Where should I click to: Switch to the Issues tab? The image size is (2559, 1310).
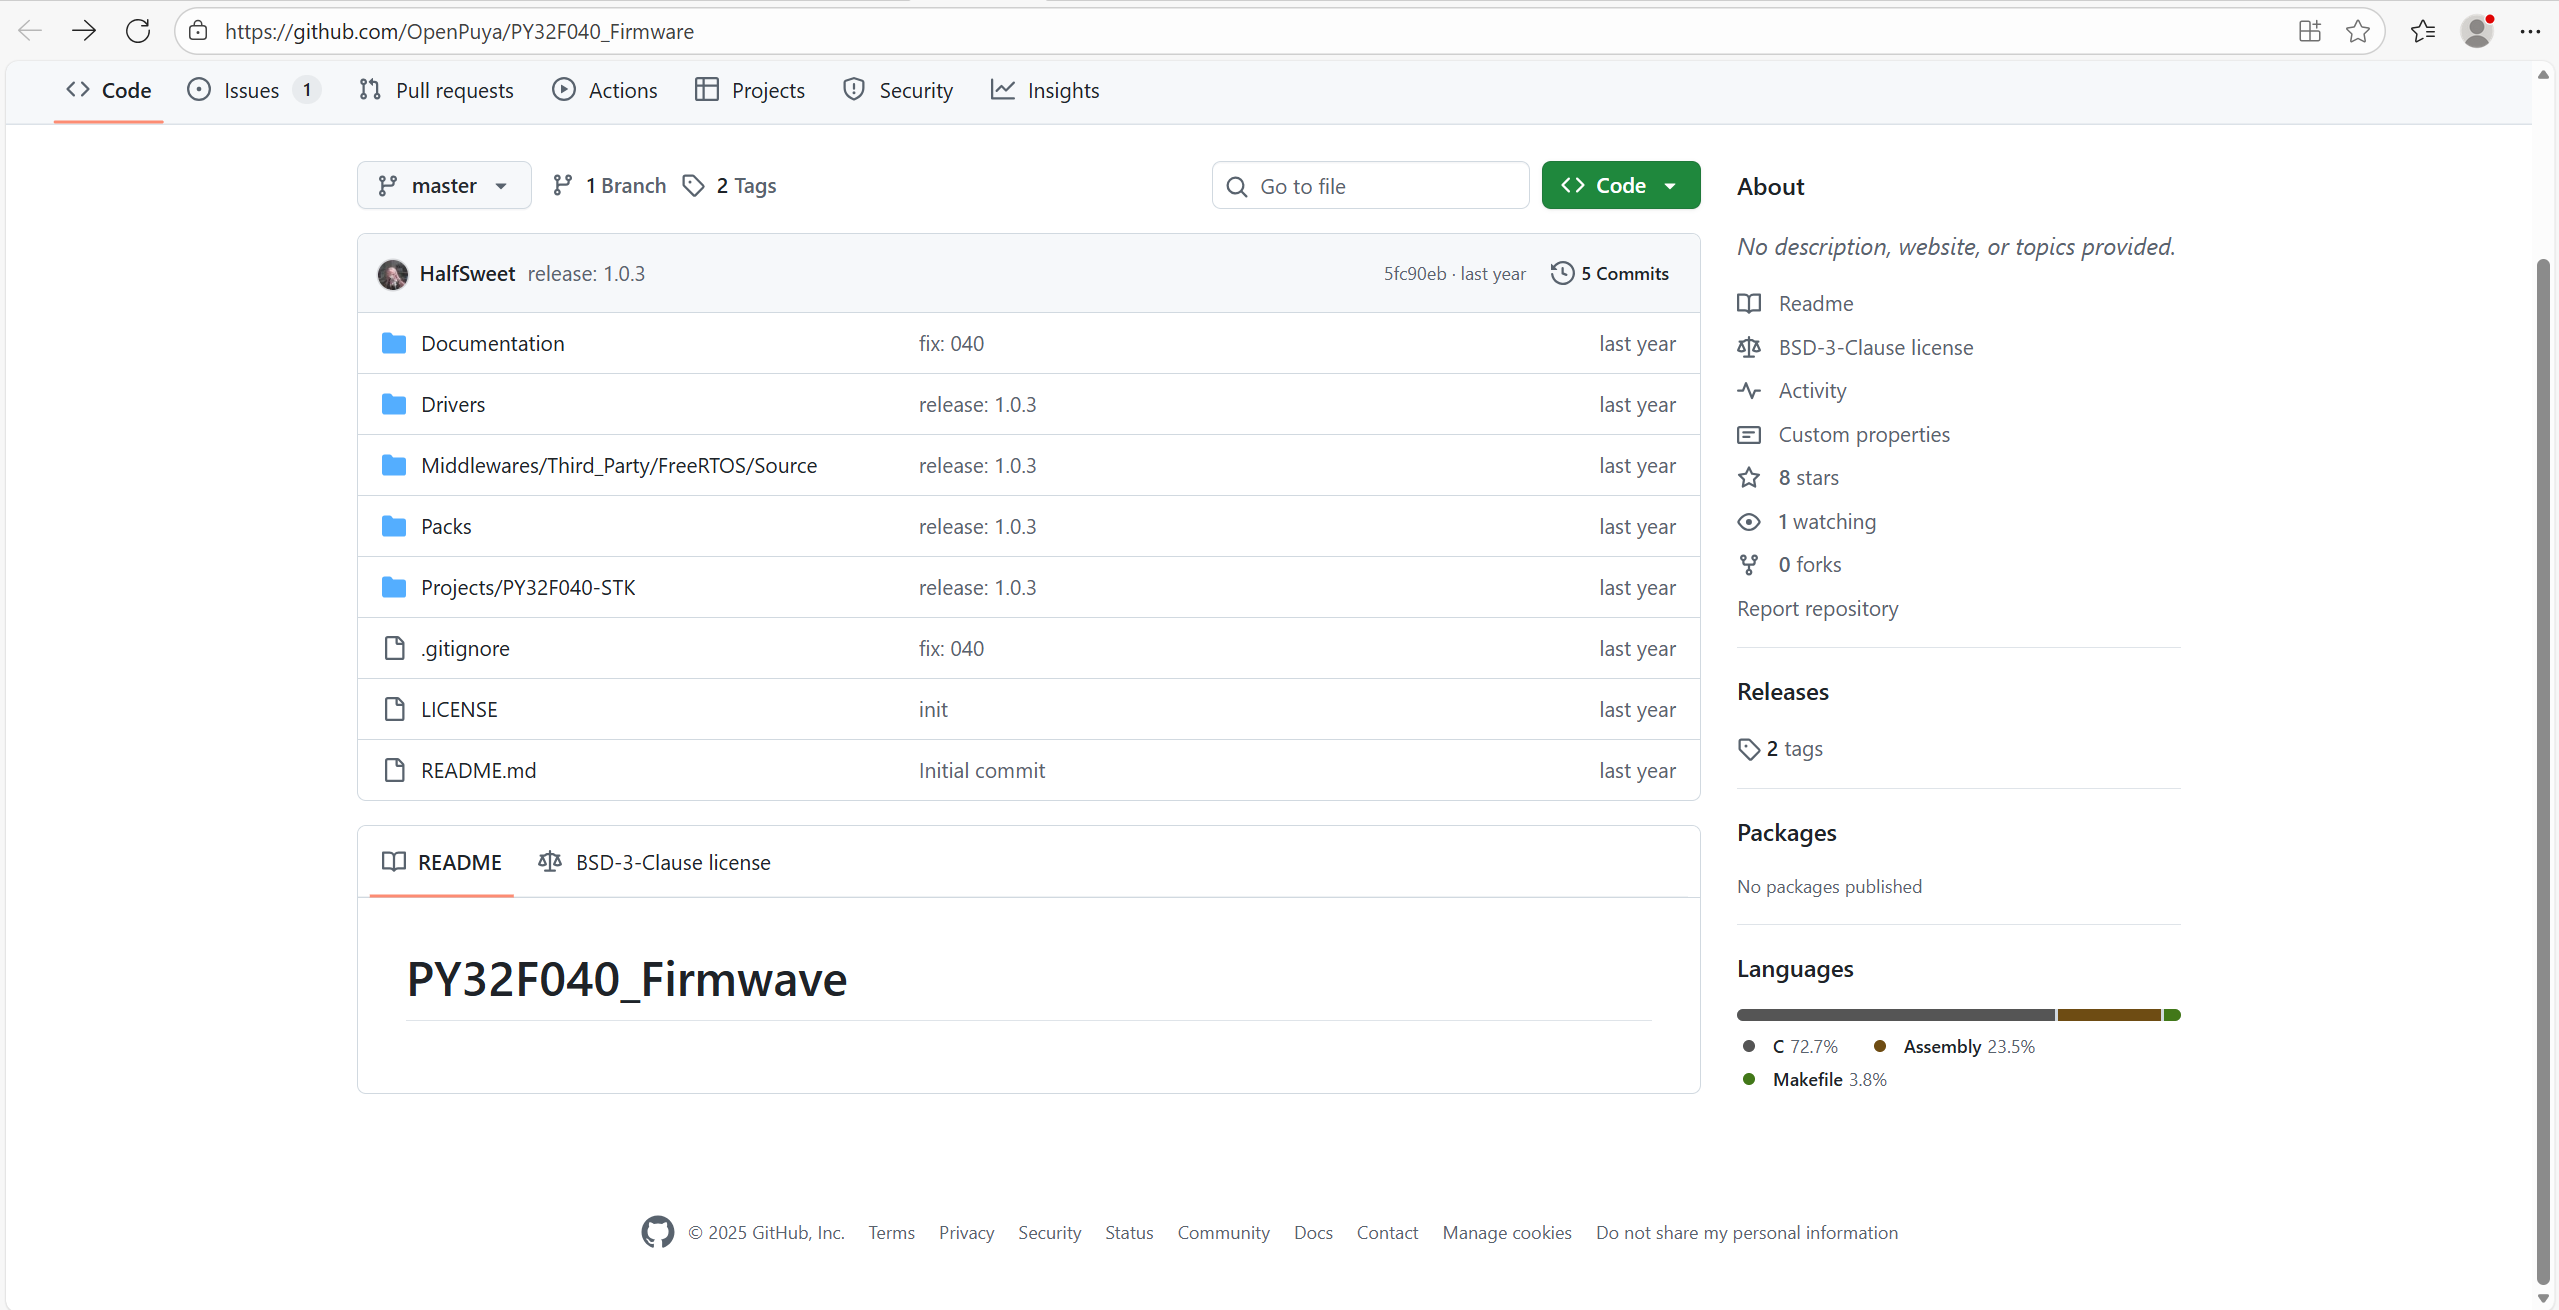(251, 91)
